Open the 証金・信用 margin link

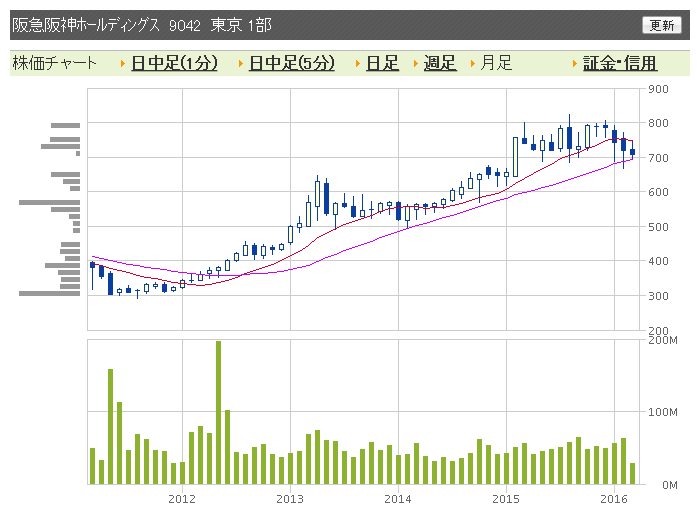(620, 63)
